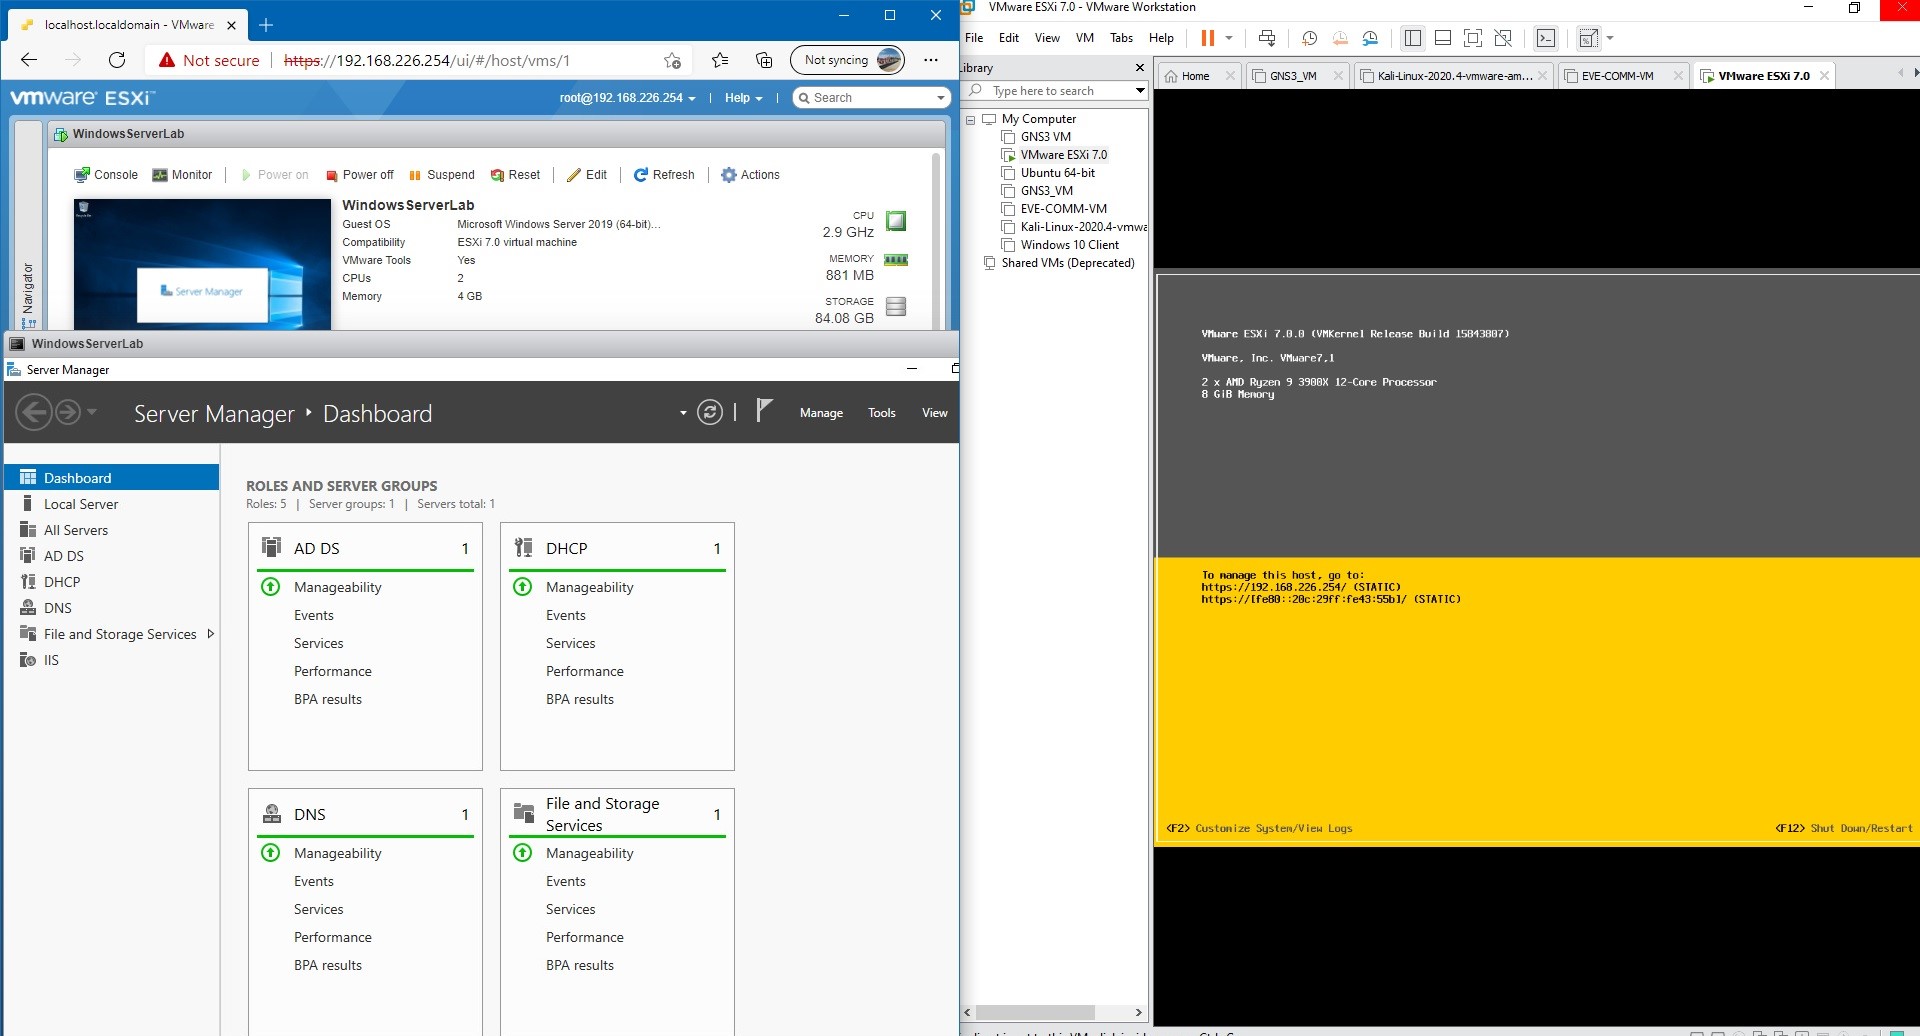Toggle the thumbnail bar view button
The image size is (1920, 1036).
pyautogui.click(x=1442, y=38)
